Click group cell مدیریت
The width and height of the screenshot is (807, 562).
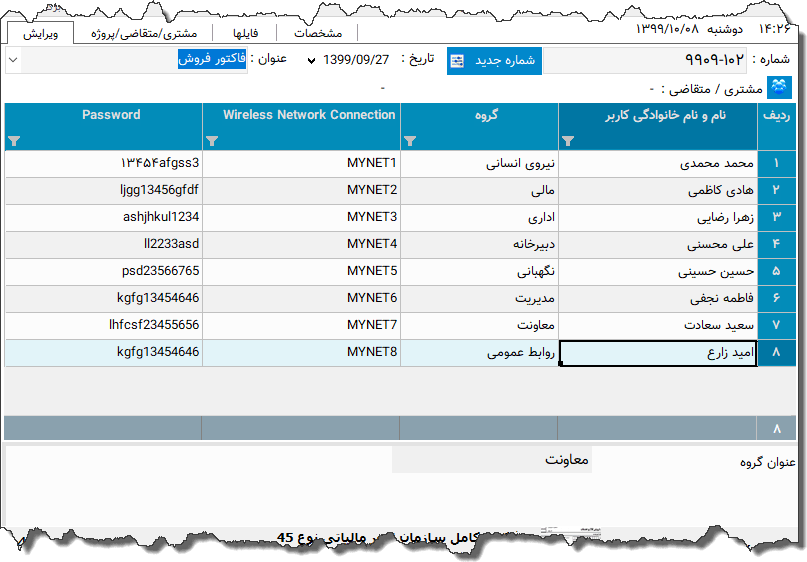pyautogui.click(x=480, y=299)
